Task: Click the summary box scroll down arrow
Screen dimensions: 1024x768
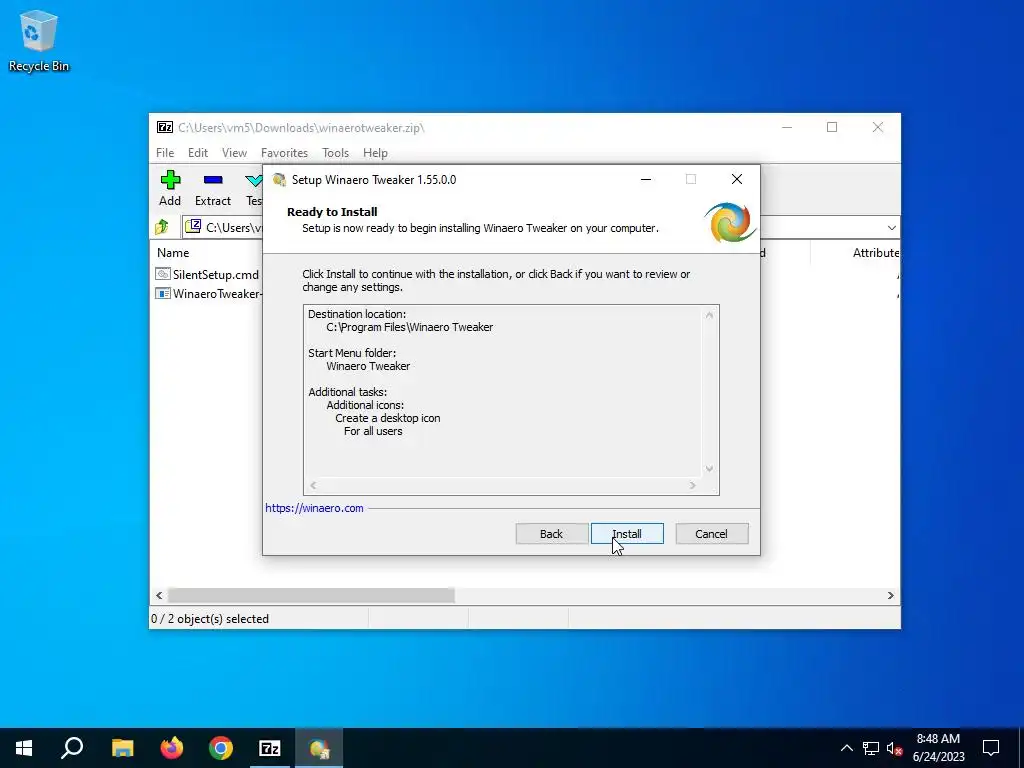Action: click(709, 469)
